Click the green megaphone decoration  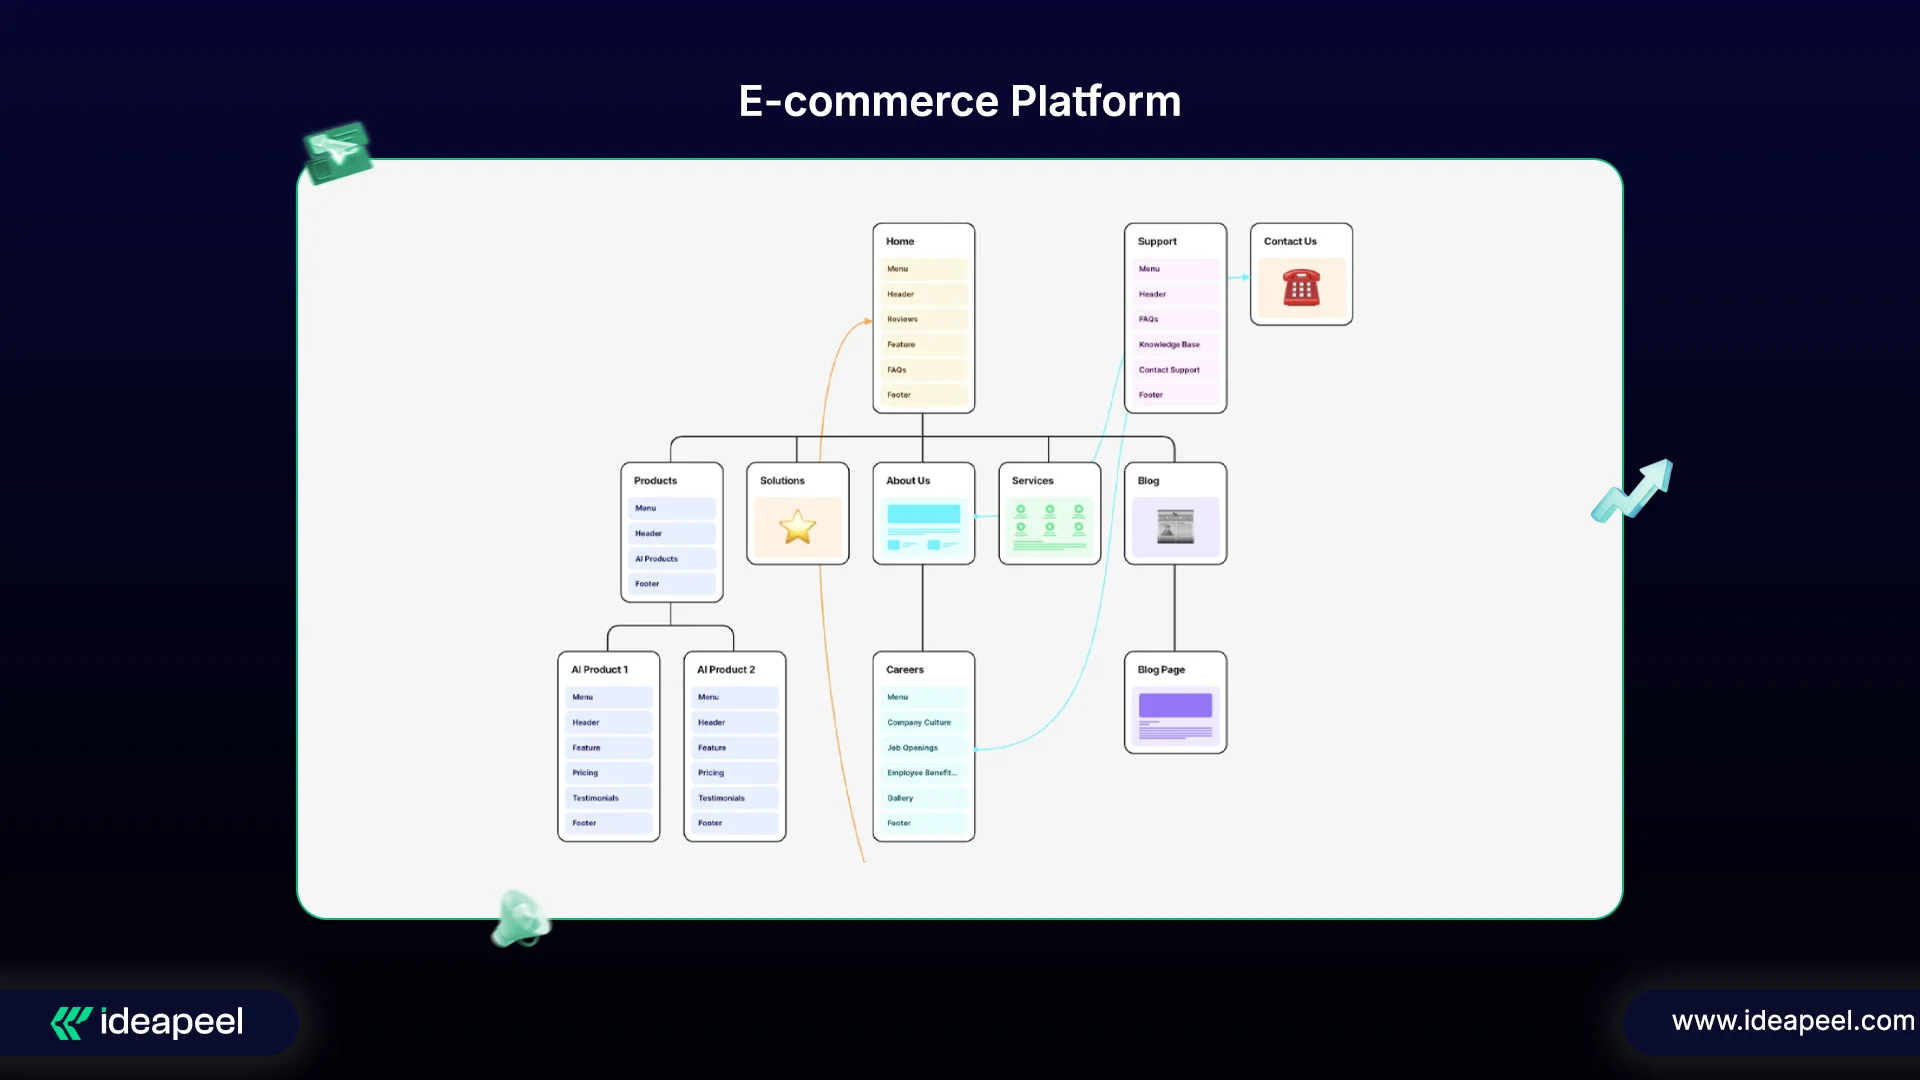(x=520, y=919)
